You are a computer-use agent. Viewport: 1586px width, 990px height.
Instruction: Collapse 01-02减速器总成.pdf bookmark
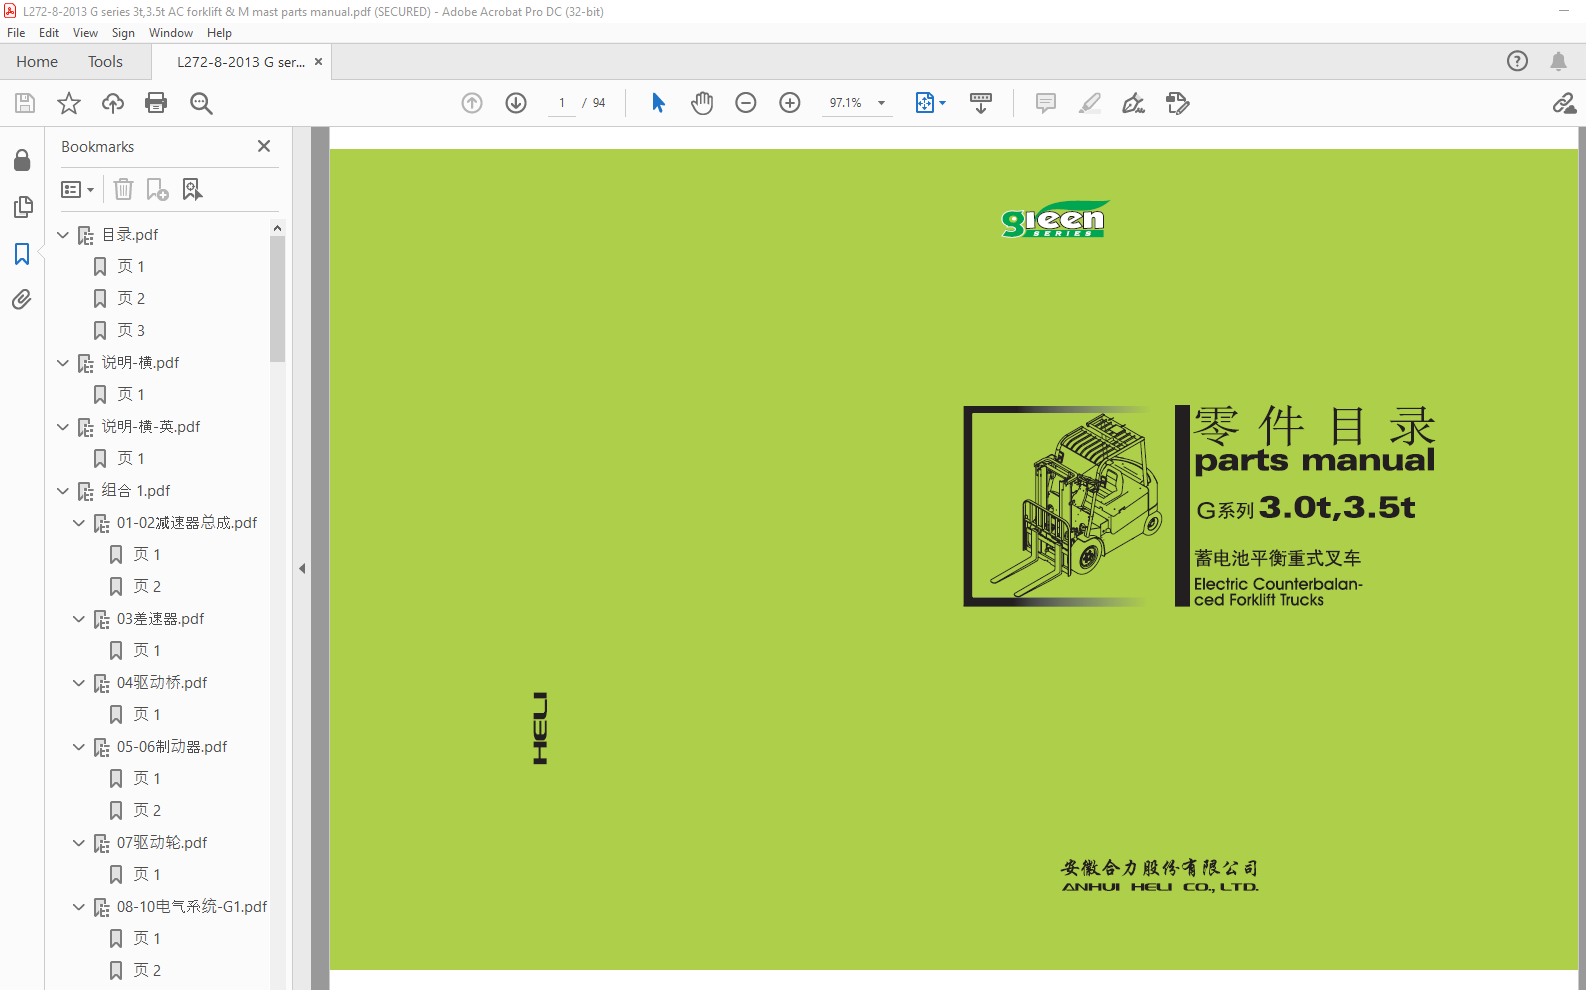click(x=79, y=523)
